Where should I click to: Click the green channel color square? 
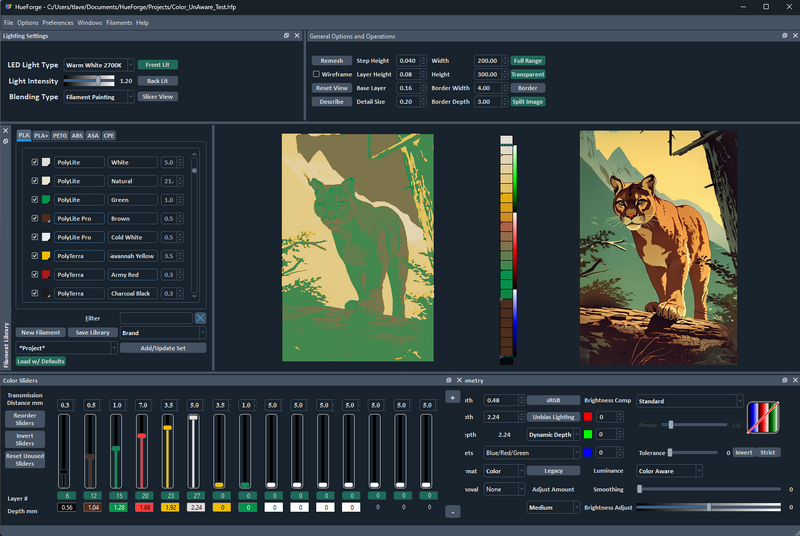coord(588,434)
